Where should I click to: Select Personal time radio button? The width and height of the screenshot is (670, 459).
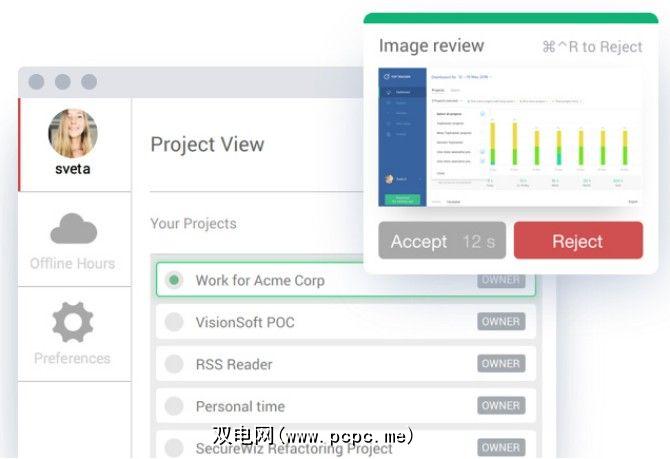[x=174, y=406]
